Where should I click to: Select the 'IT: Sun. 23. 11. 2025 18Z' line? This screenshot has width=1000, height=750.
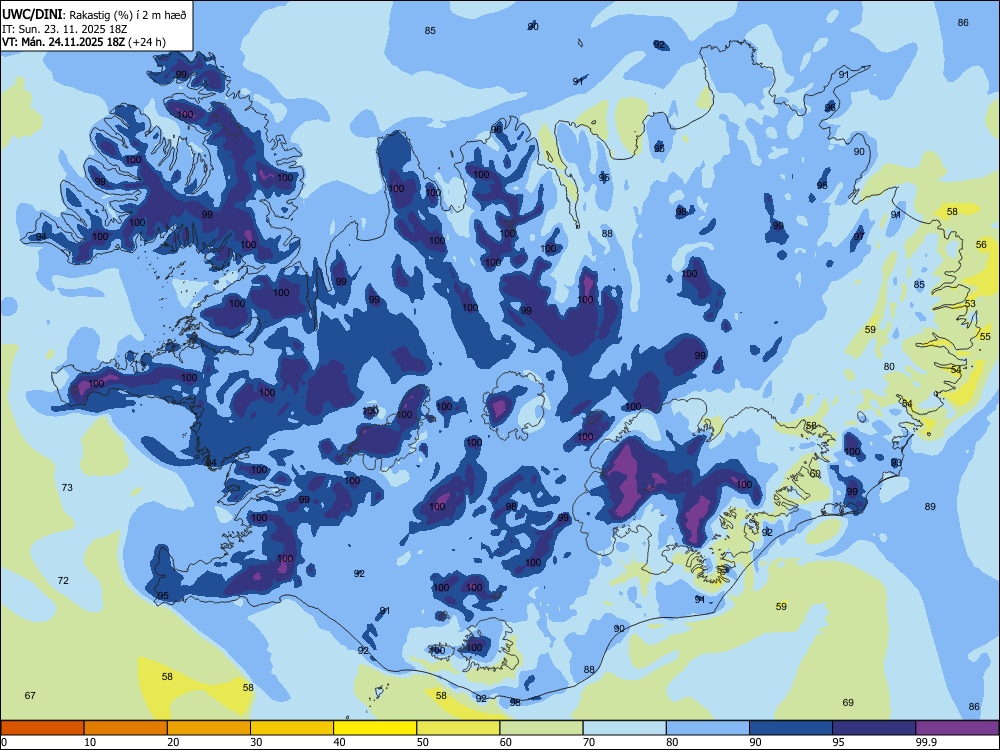[x=65, y=29]
